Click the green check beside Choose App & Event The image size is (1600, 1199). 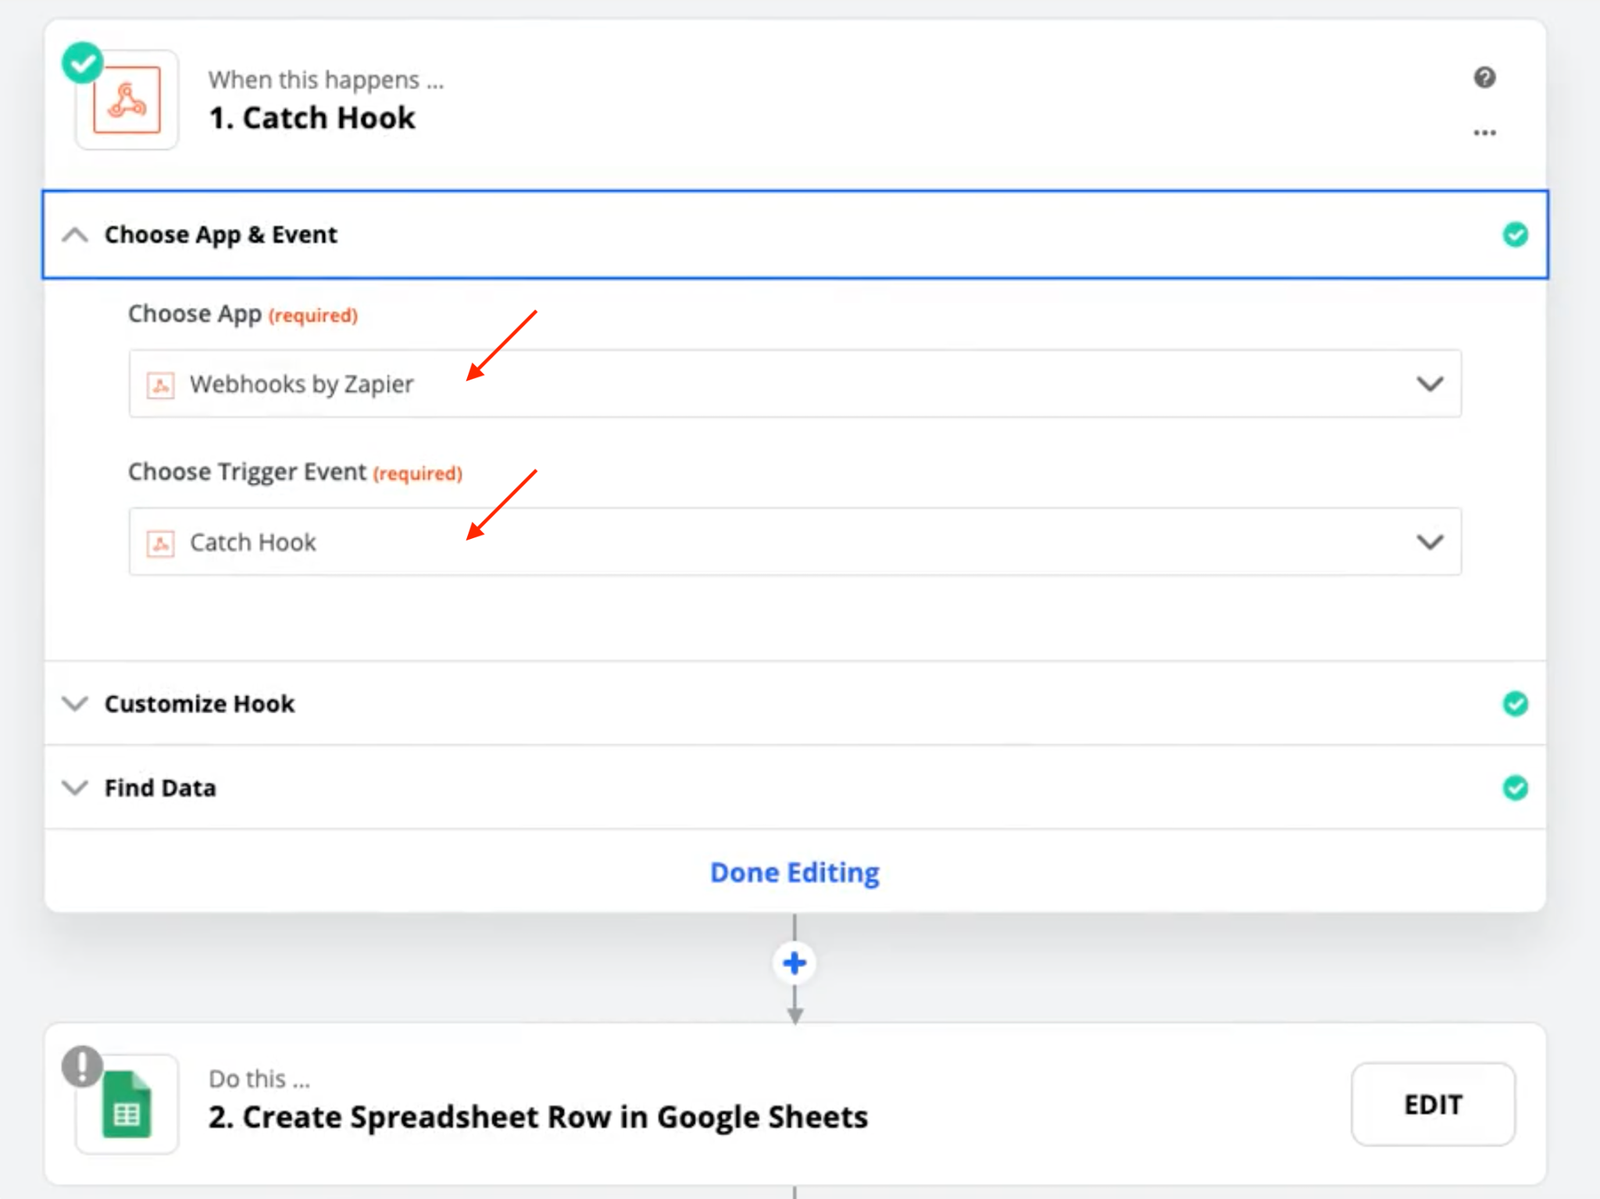coord(1515,235)
